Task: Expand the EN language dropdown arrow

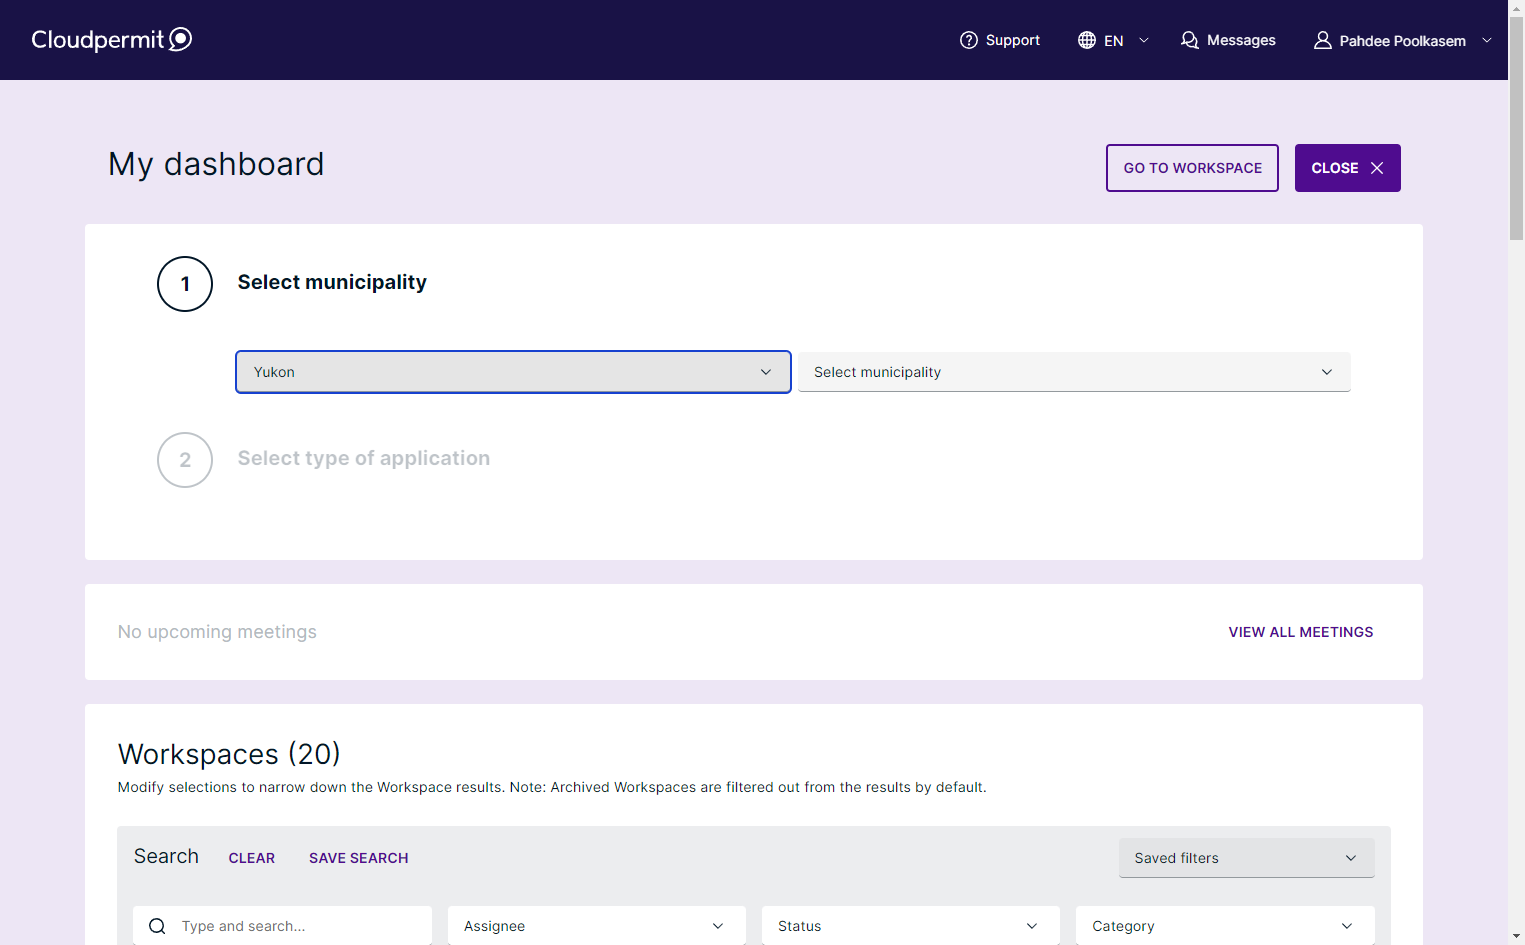Action: coord(1144,40)
